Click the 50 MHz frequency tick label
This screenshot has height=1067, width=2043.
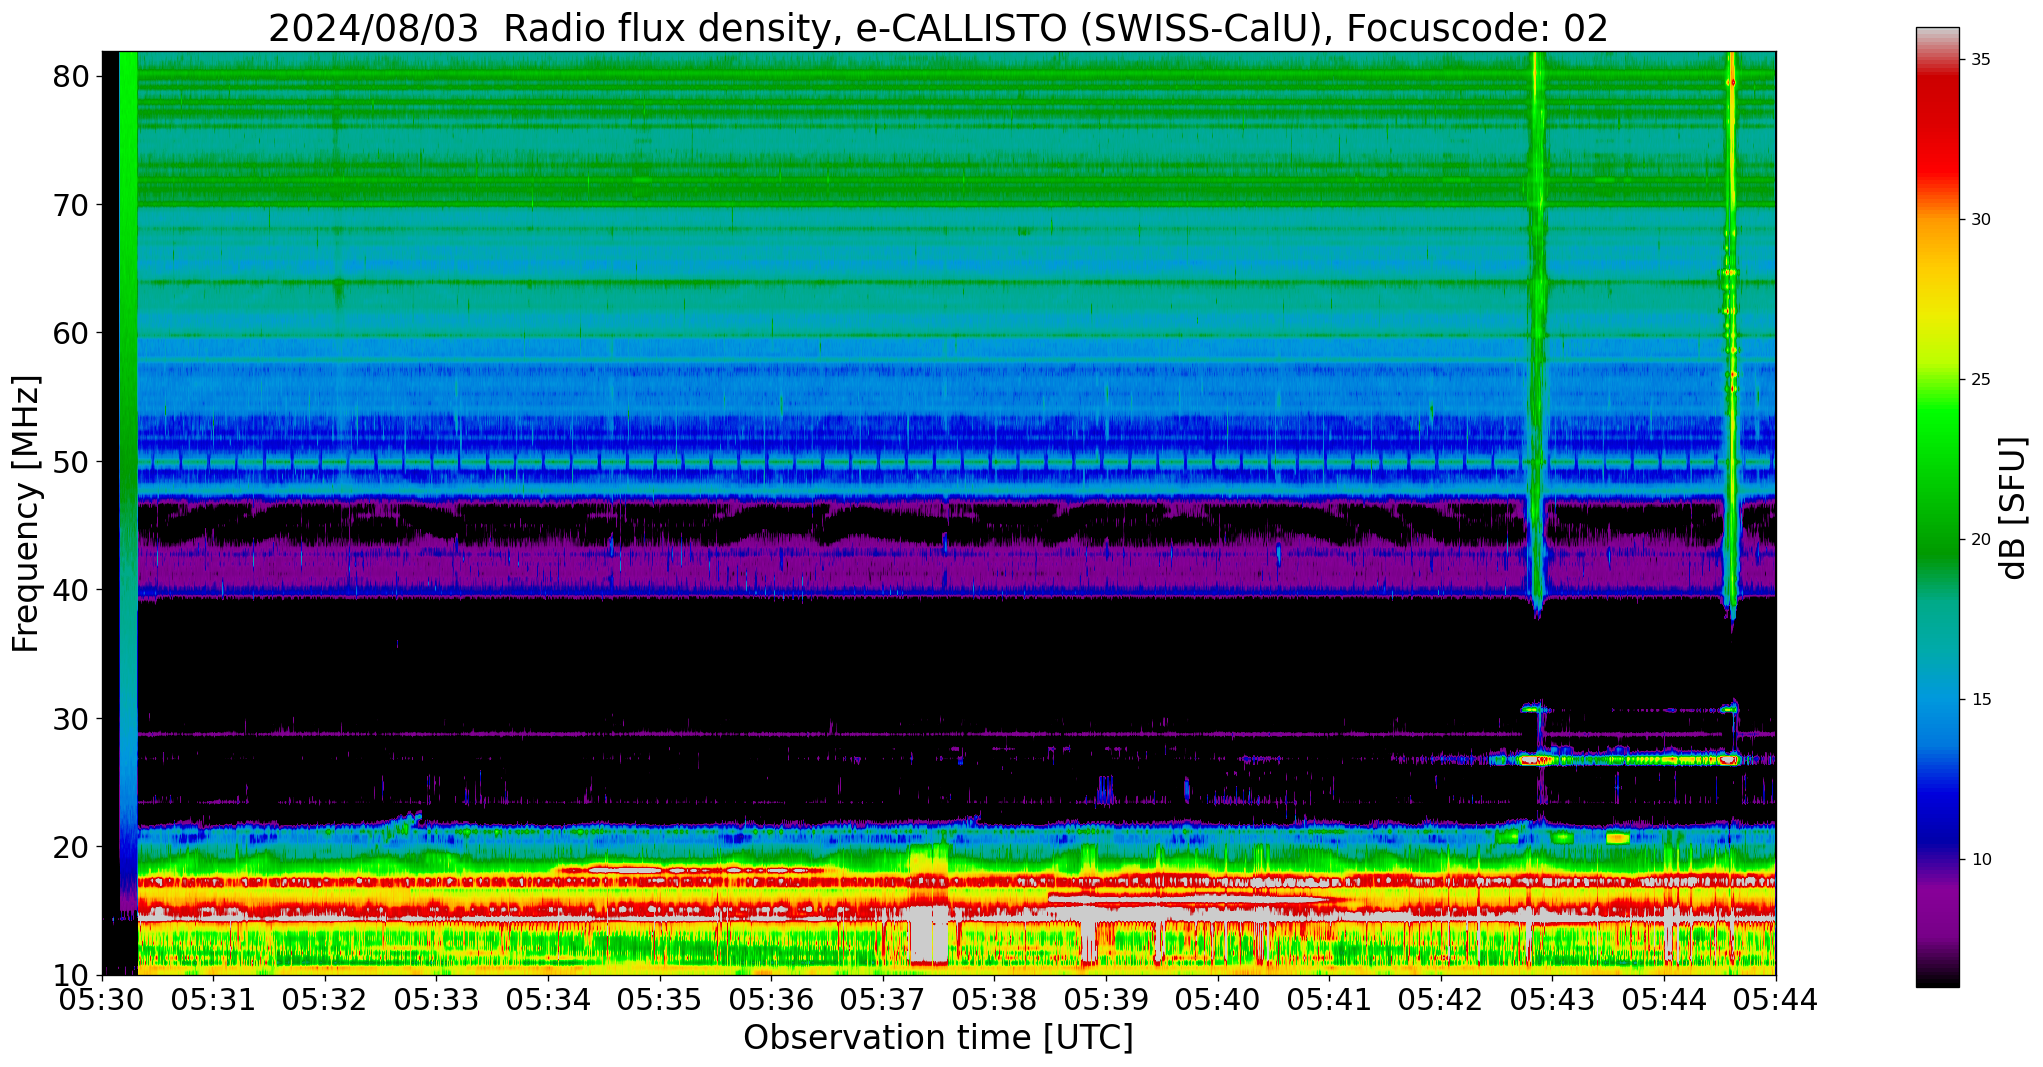(71, 462)
